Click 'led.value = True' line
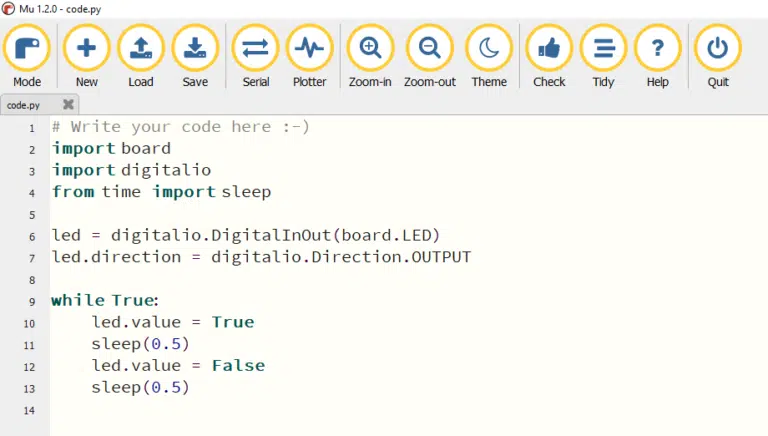 point(173,322)
